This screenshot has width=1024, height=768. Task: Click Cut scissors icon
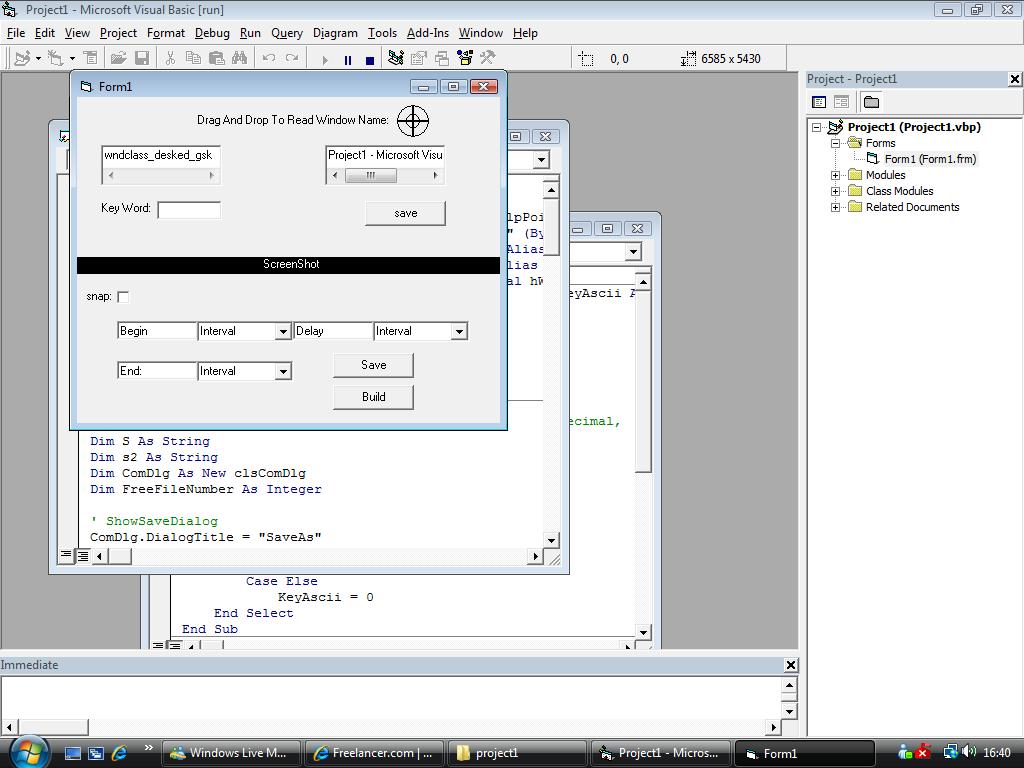coord(170,58)
